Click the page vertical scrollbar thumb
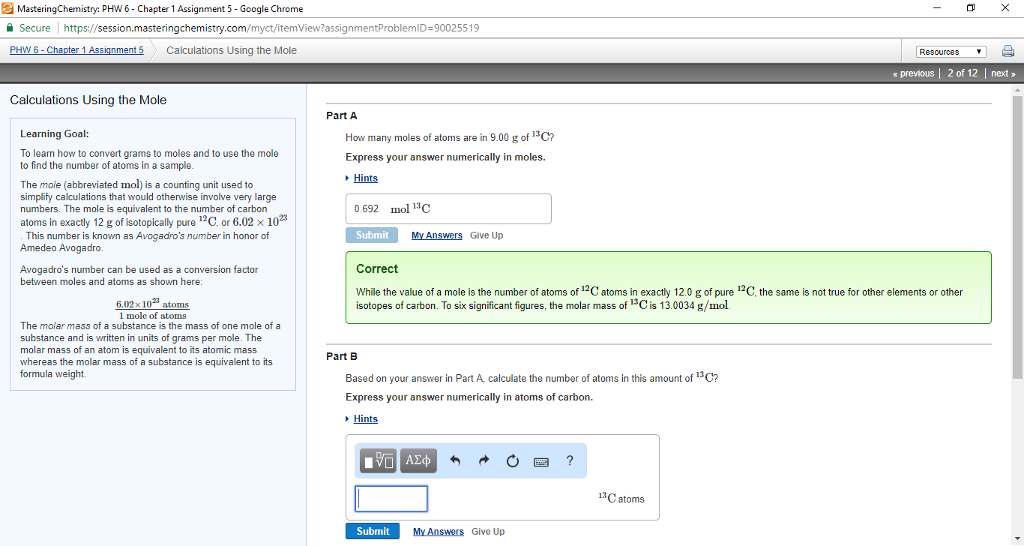The width and height of the screenshot is (1024, 546). (x=1017, y=237)
